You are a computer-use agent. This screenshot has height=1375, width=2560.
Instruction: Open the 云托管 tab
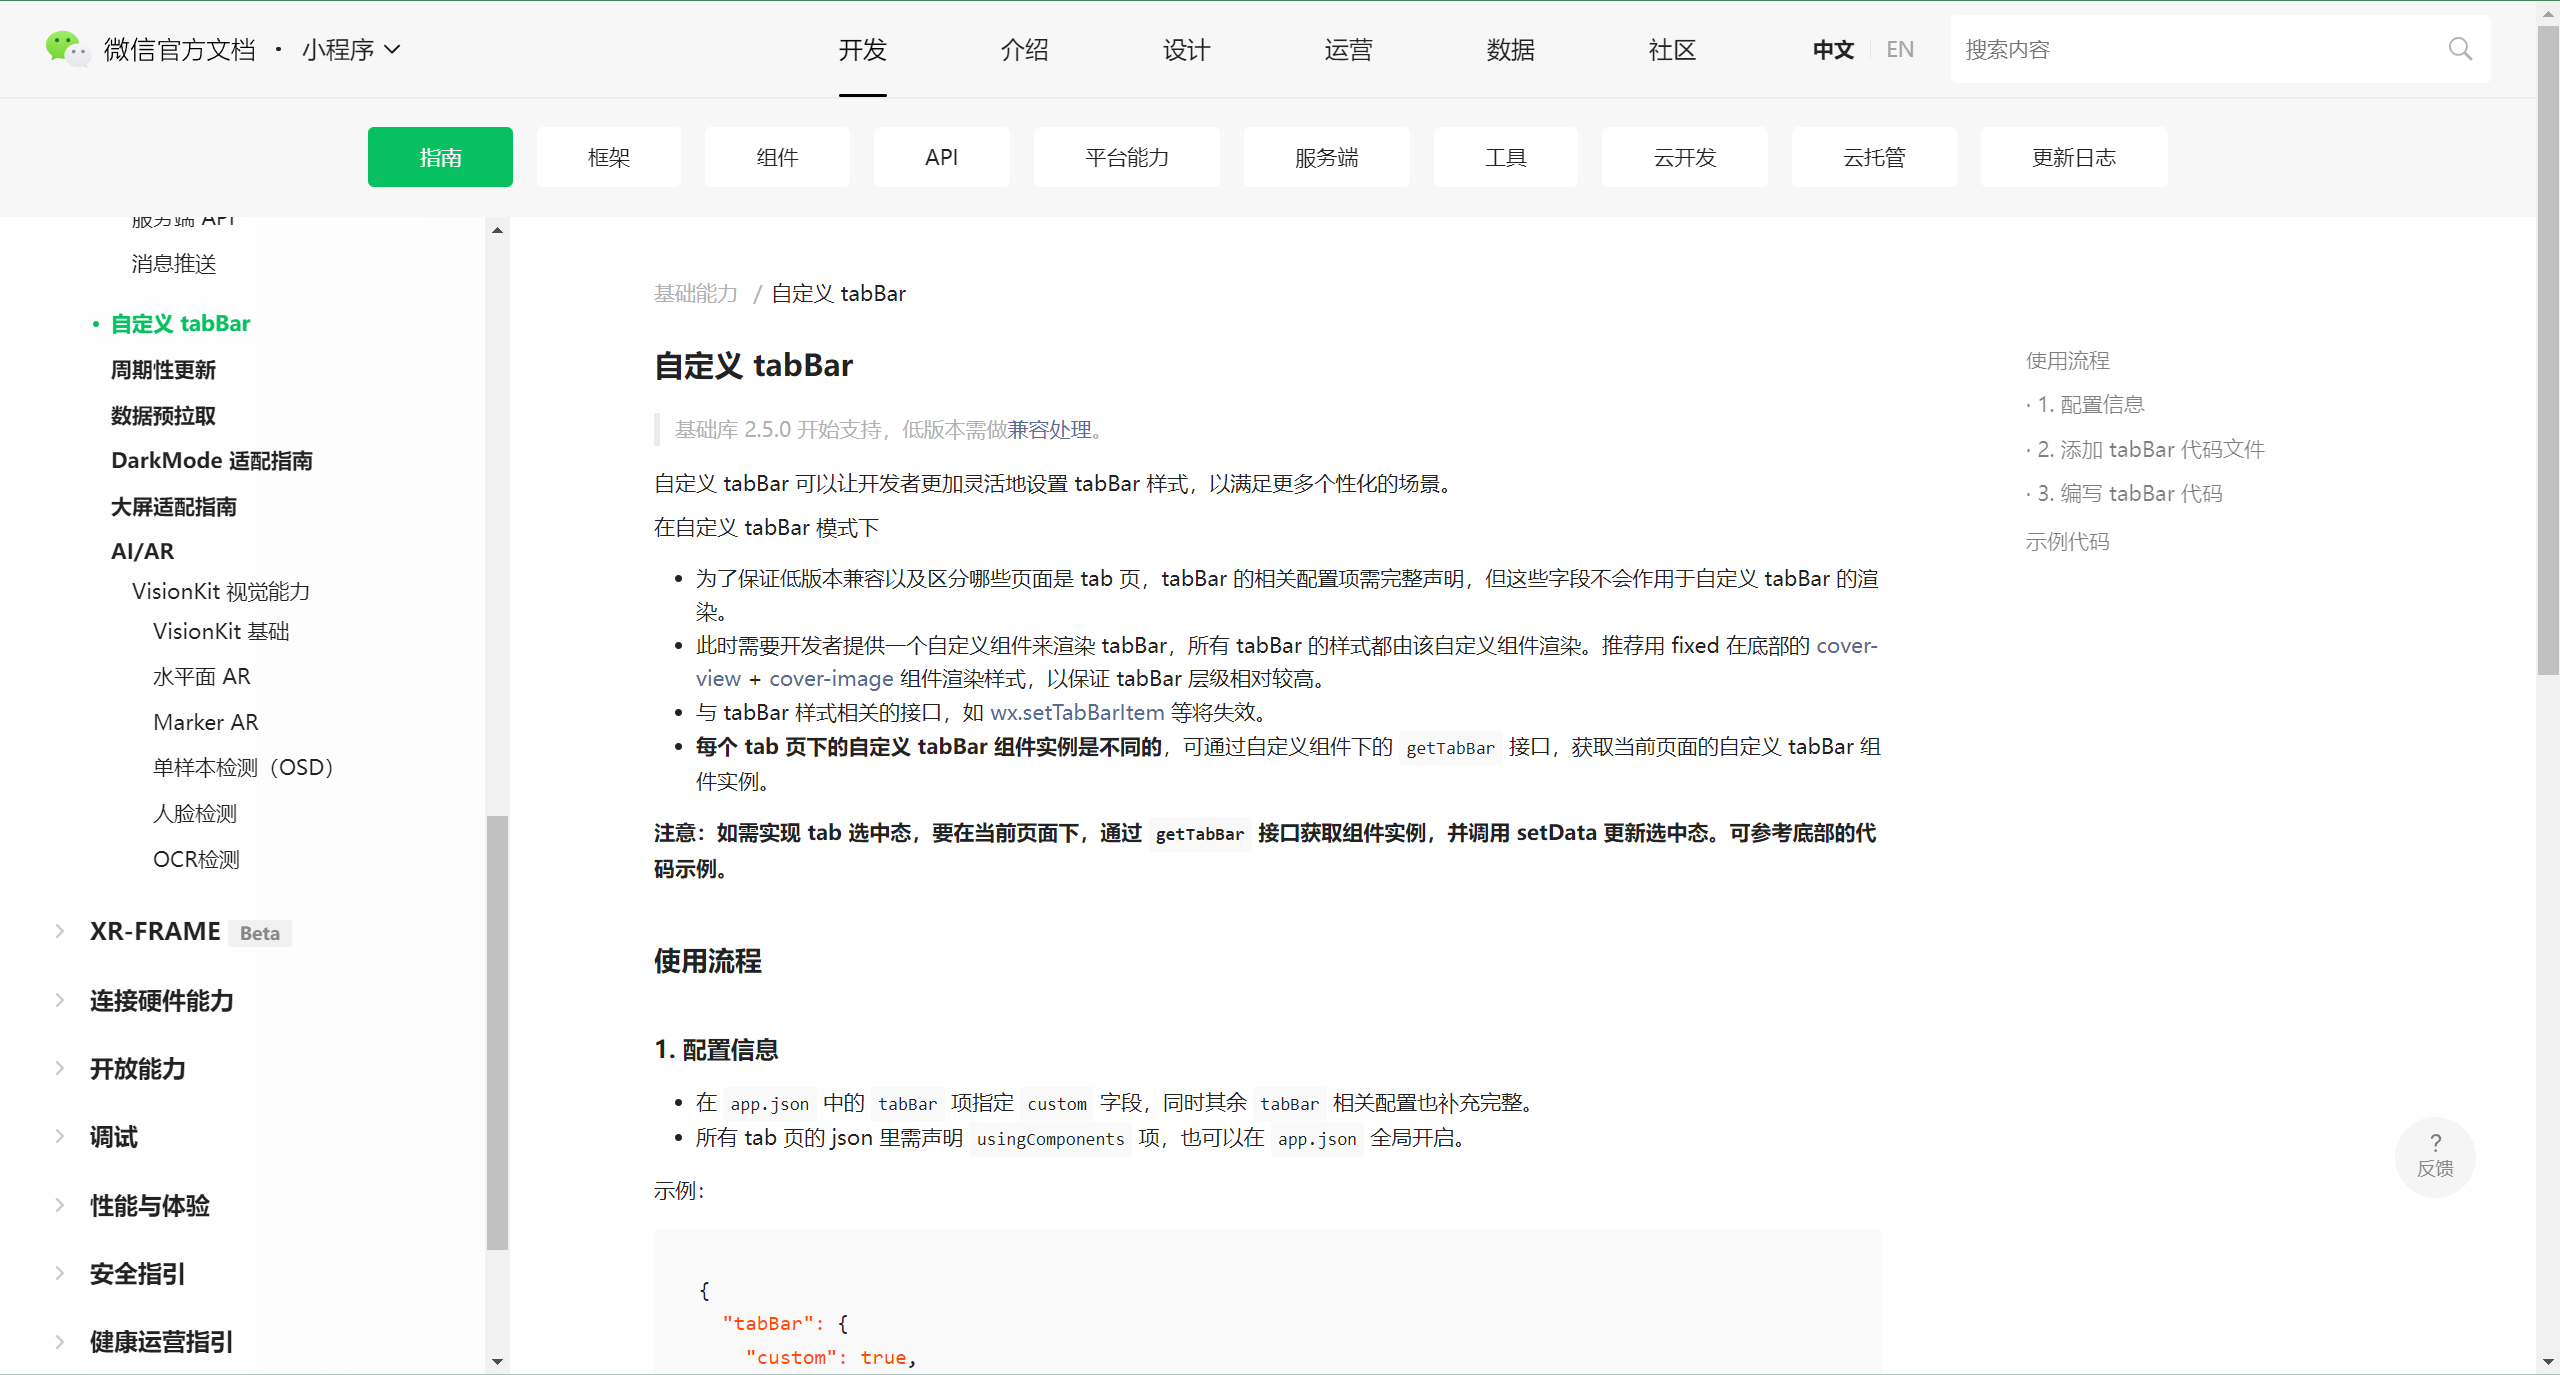[x=1874, y=157]
